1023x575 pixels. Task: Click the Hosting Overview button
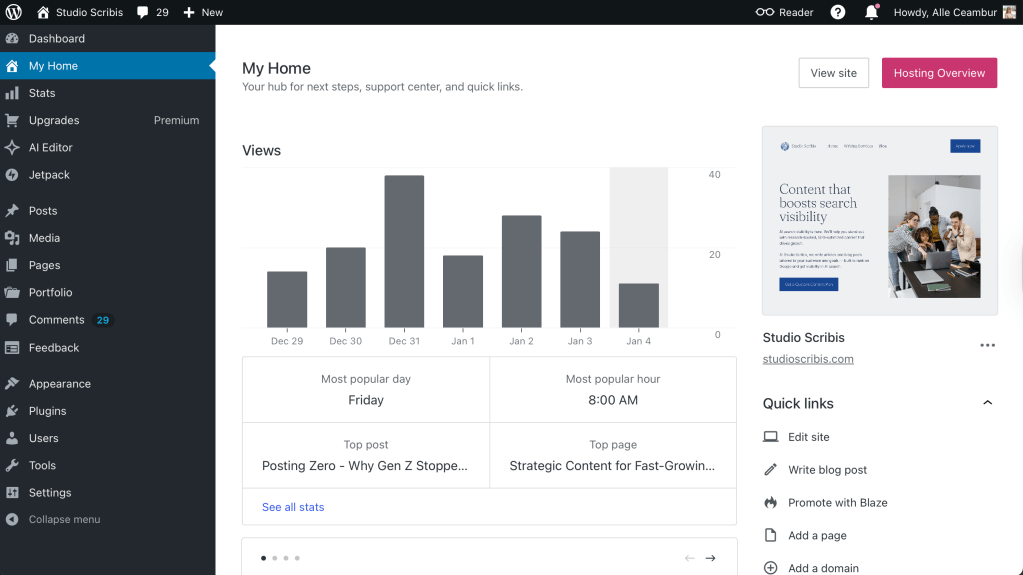pyautogui.click(x=939, y=73)
